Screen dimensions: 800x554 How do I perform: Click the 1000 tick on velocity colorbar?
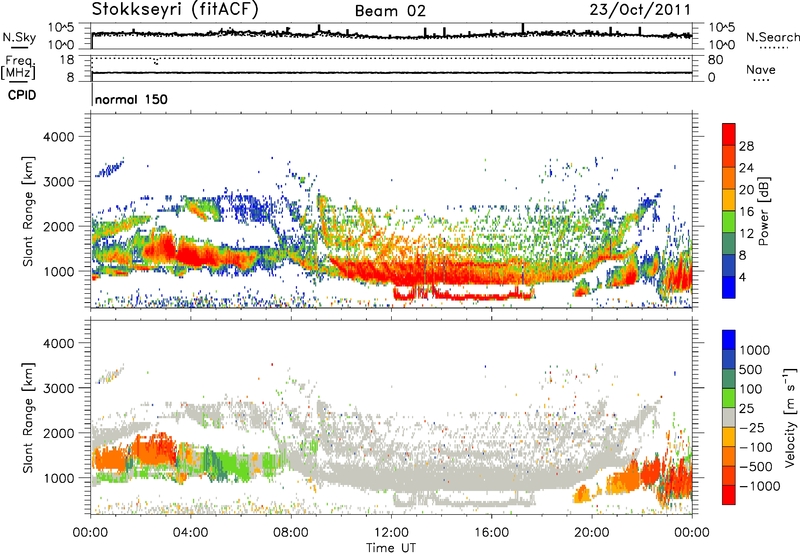point(755,350)
